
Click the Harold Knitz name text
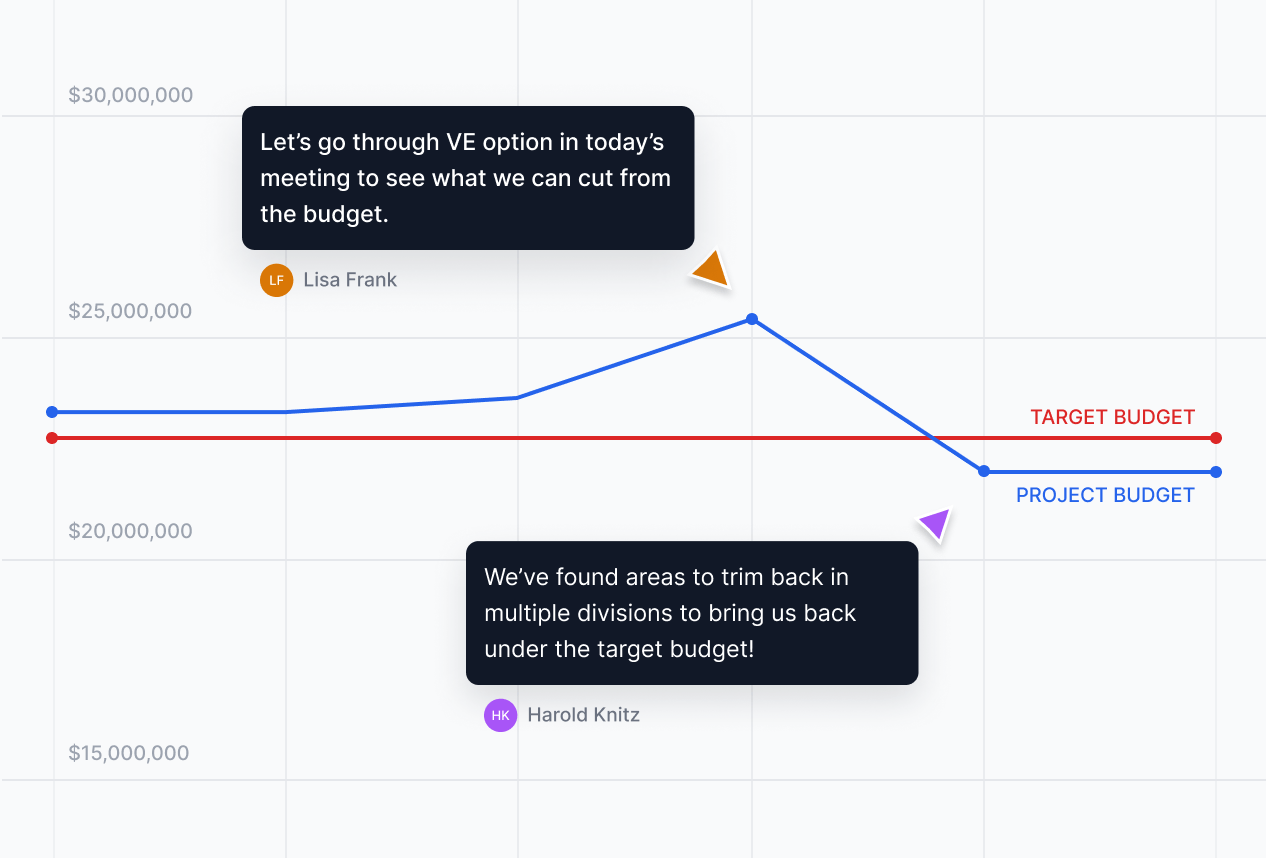(583, 715)
